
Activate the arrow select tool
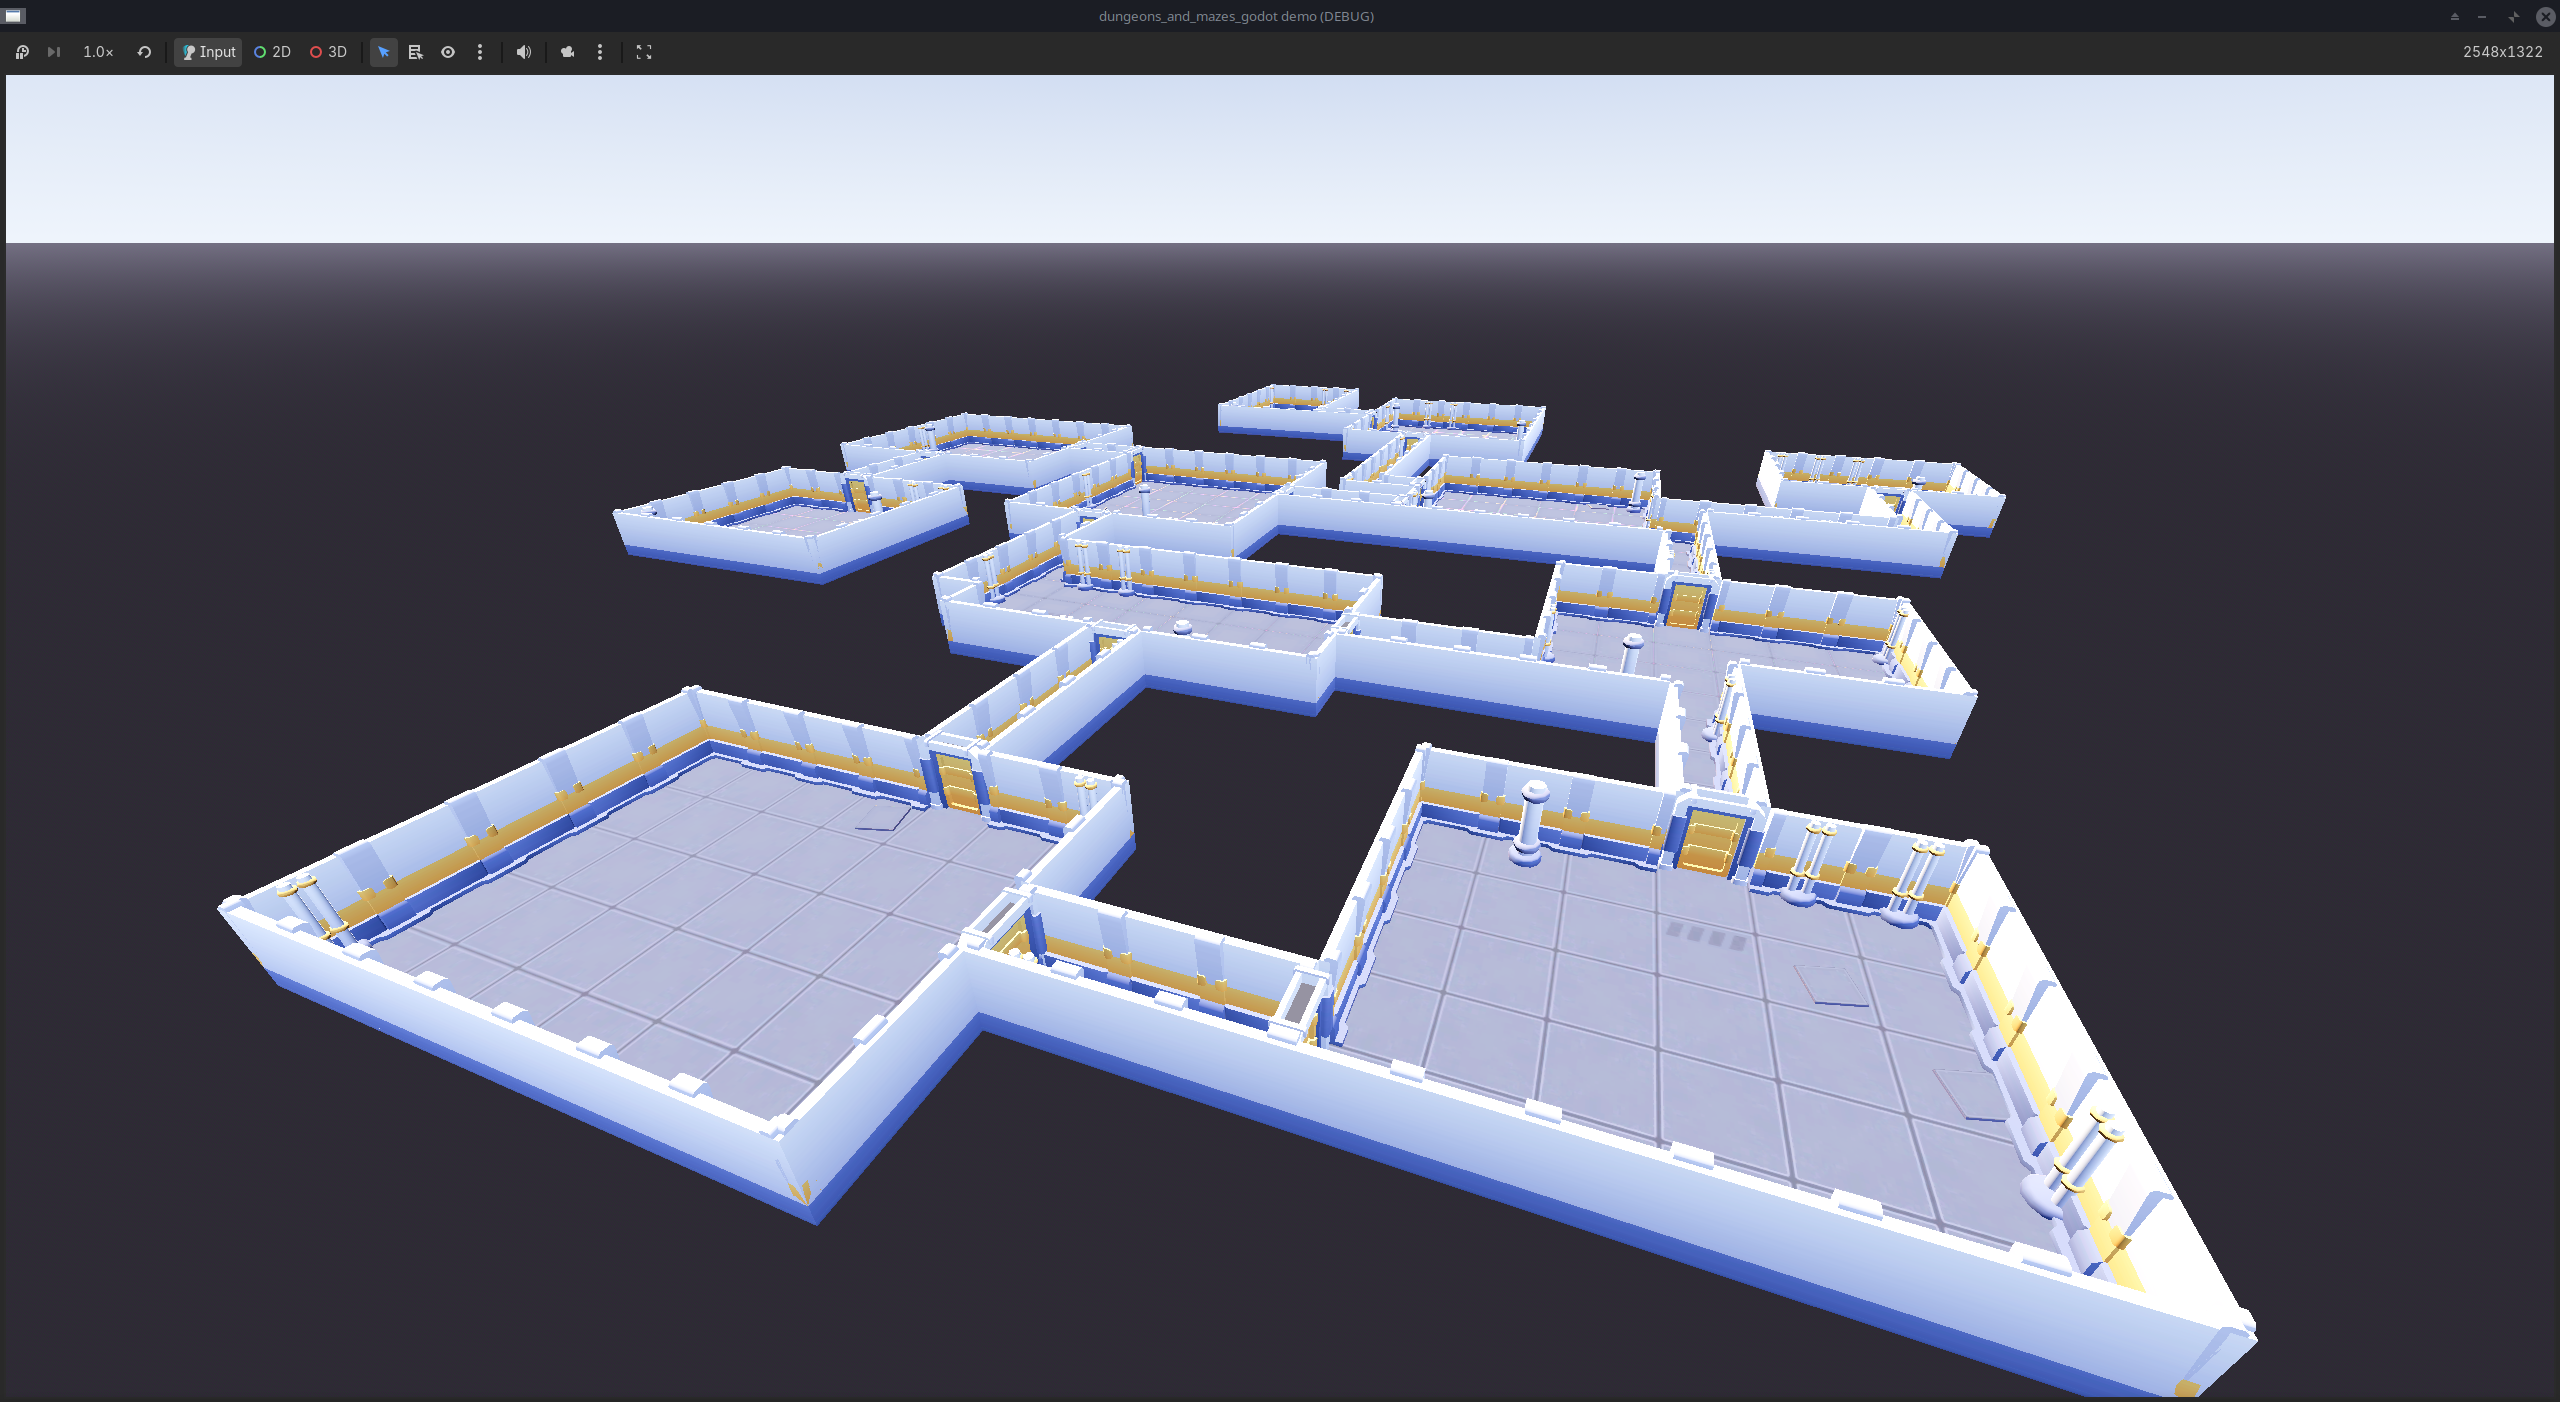coord(384,52)
